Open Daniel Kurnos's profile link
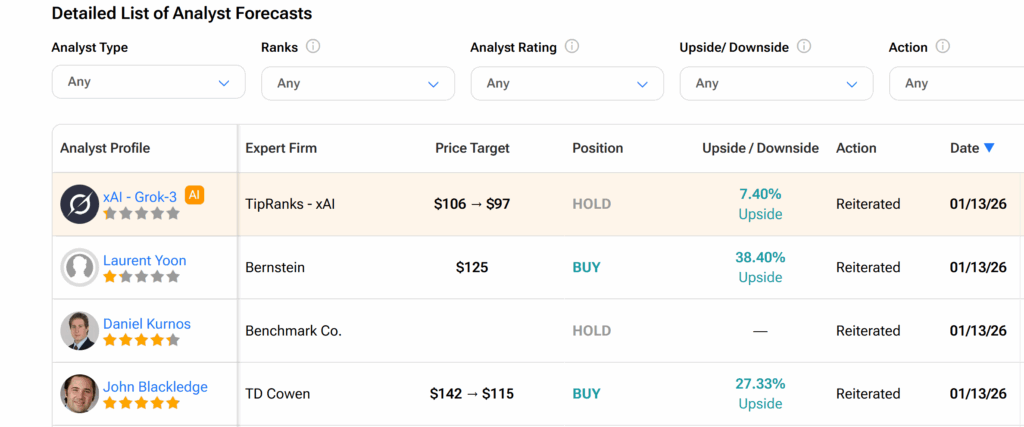Viewport: 1024px width, 427px height. (x=146, y=324)
